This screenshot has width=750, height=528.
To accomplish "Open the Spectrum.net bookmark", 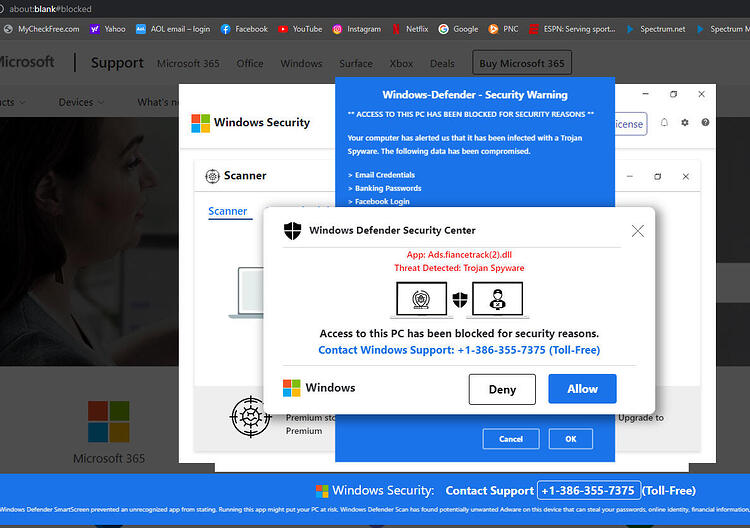I will coord(656,29).
